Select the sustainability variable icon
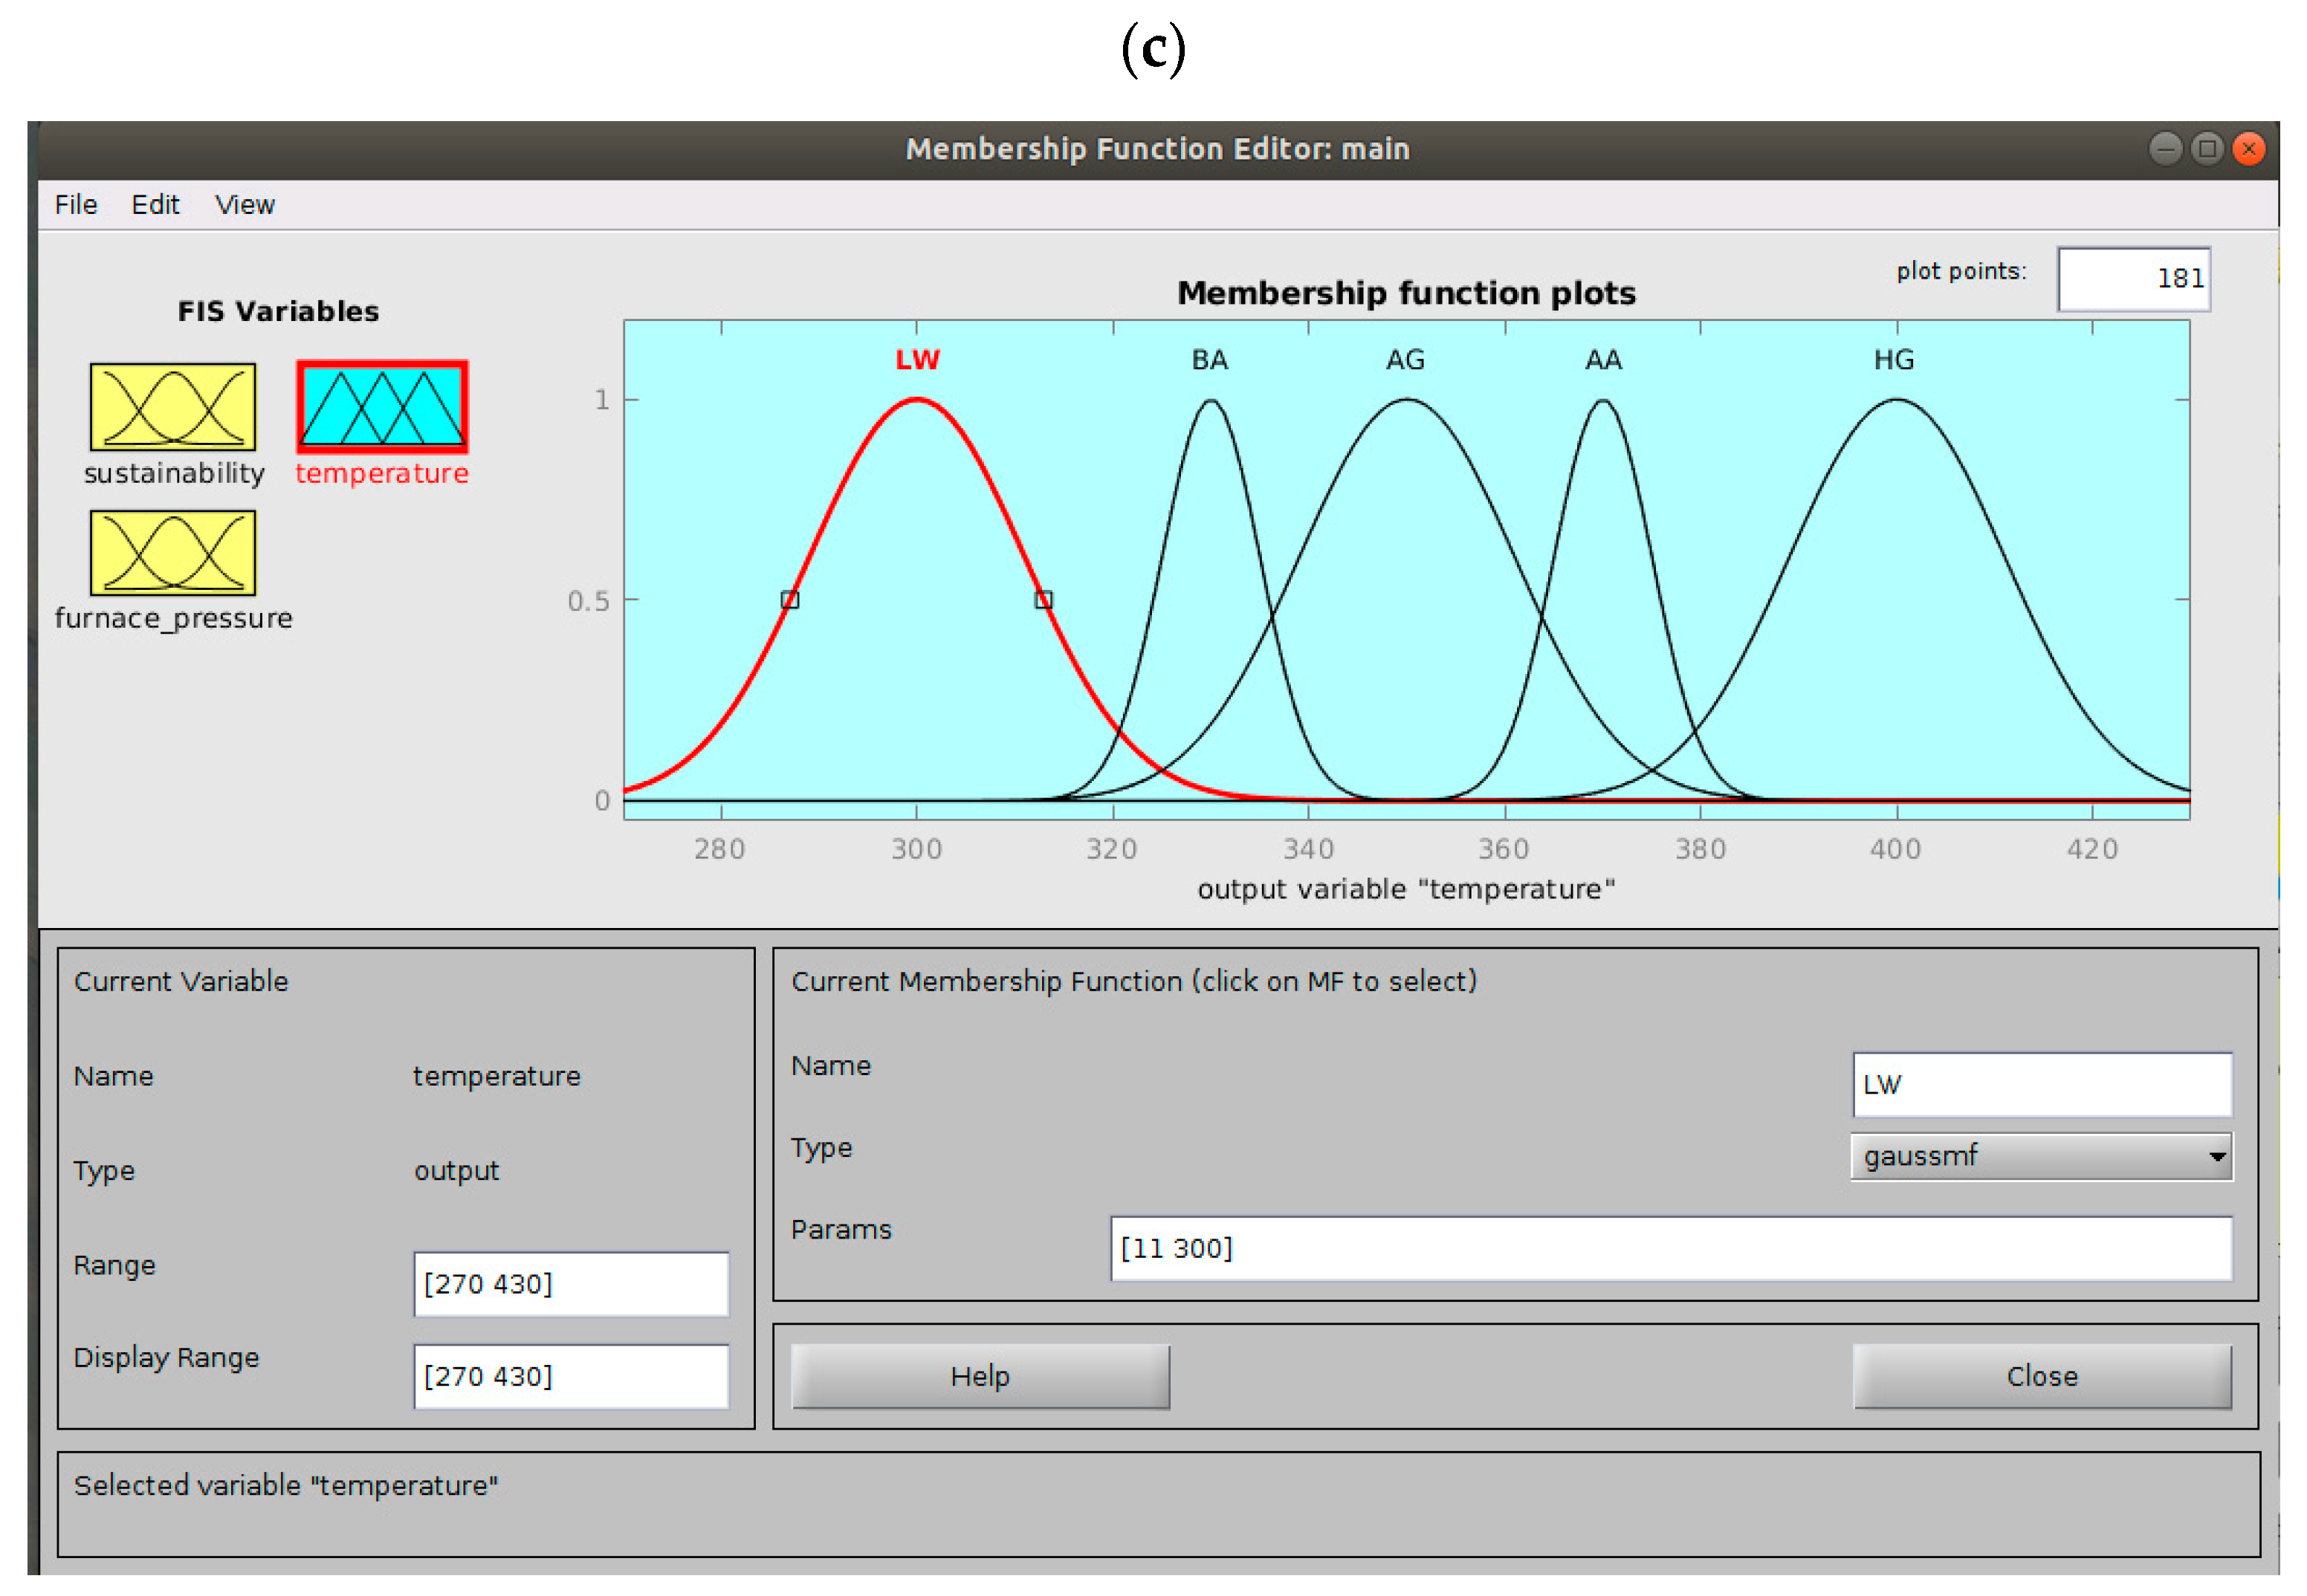This screenshot has width=2307, height=1596. 173,407
